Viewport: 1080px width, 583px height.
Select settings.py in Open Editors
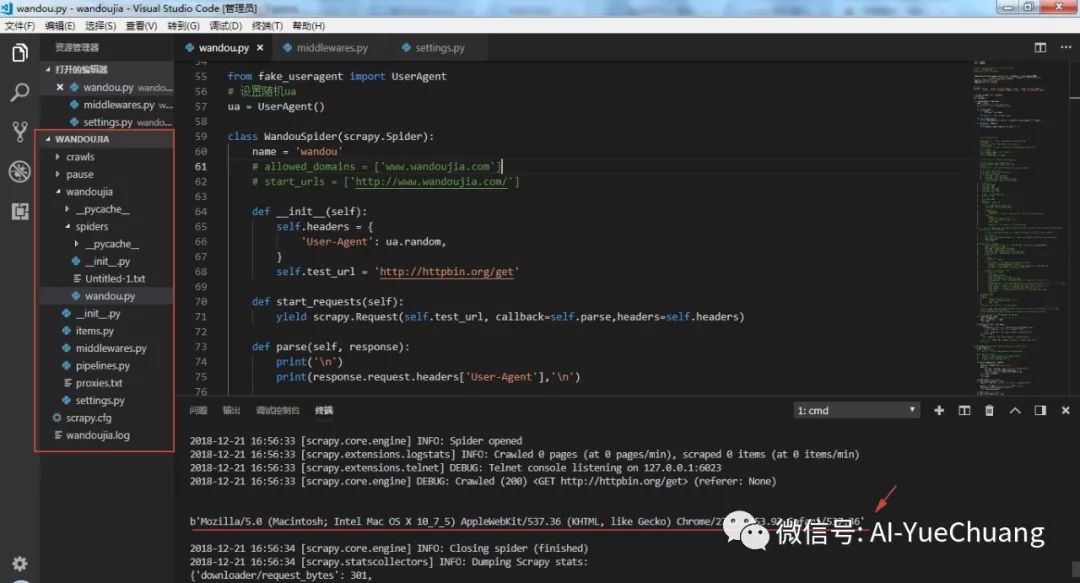pyautogui.click(x=107, y=122)
